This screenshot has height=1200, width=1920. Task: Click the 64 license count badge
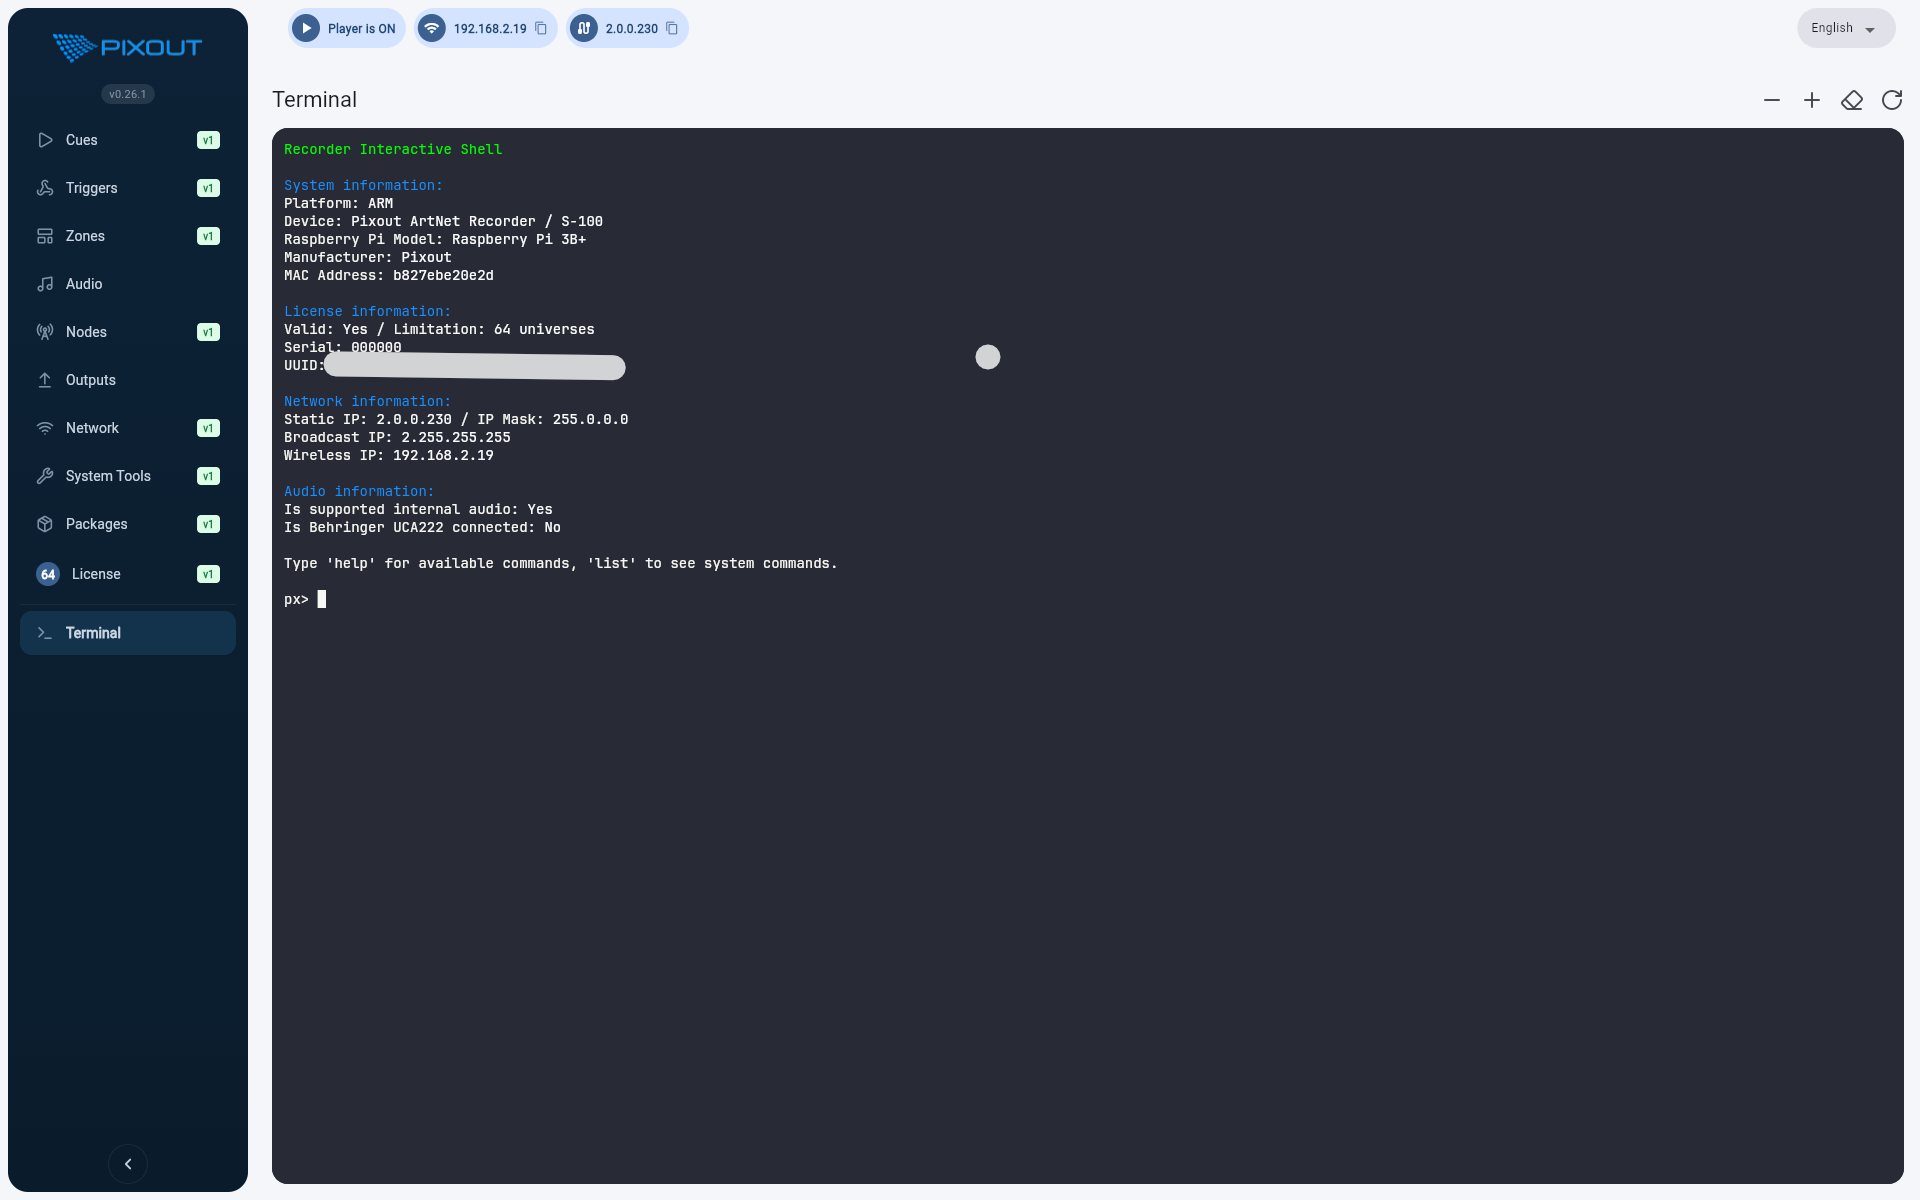tap(48, 574)
